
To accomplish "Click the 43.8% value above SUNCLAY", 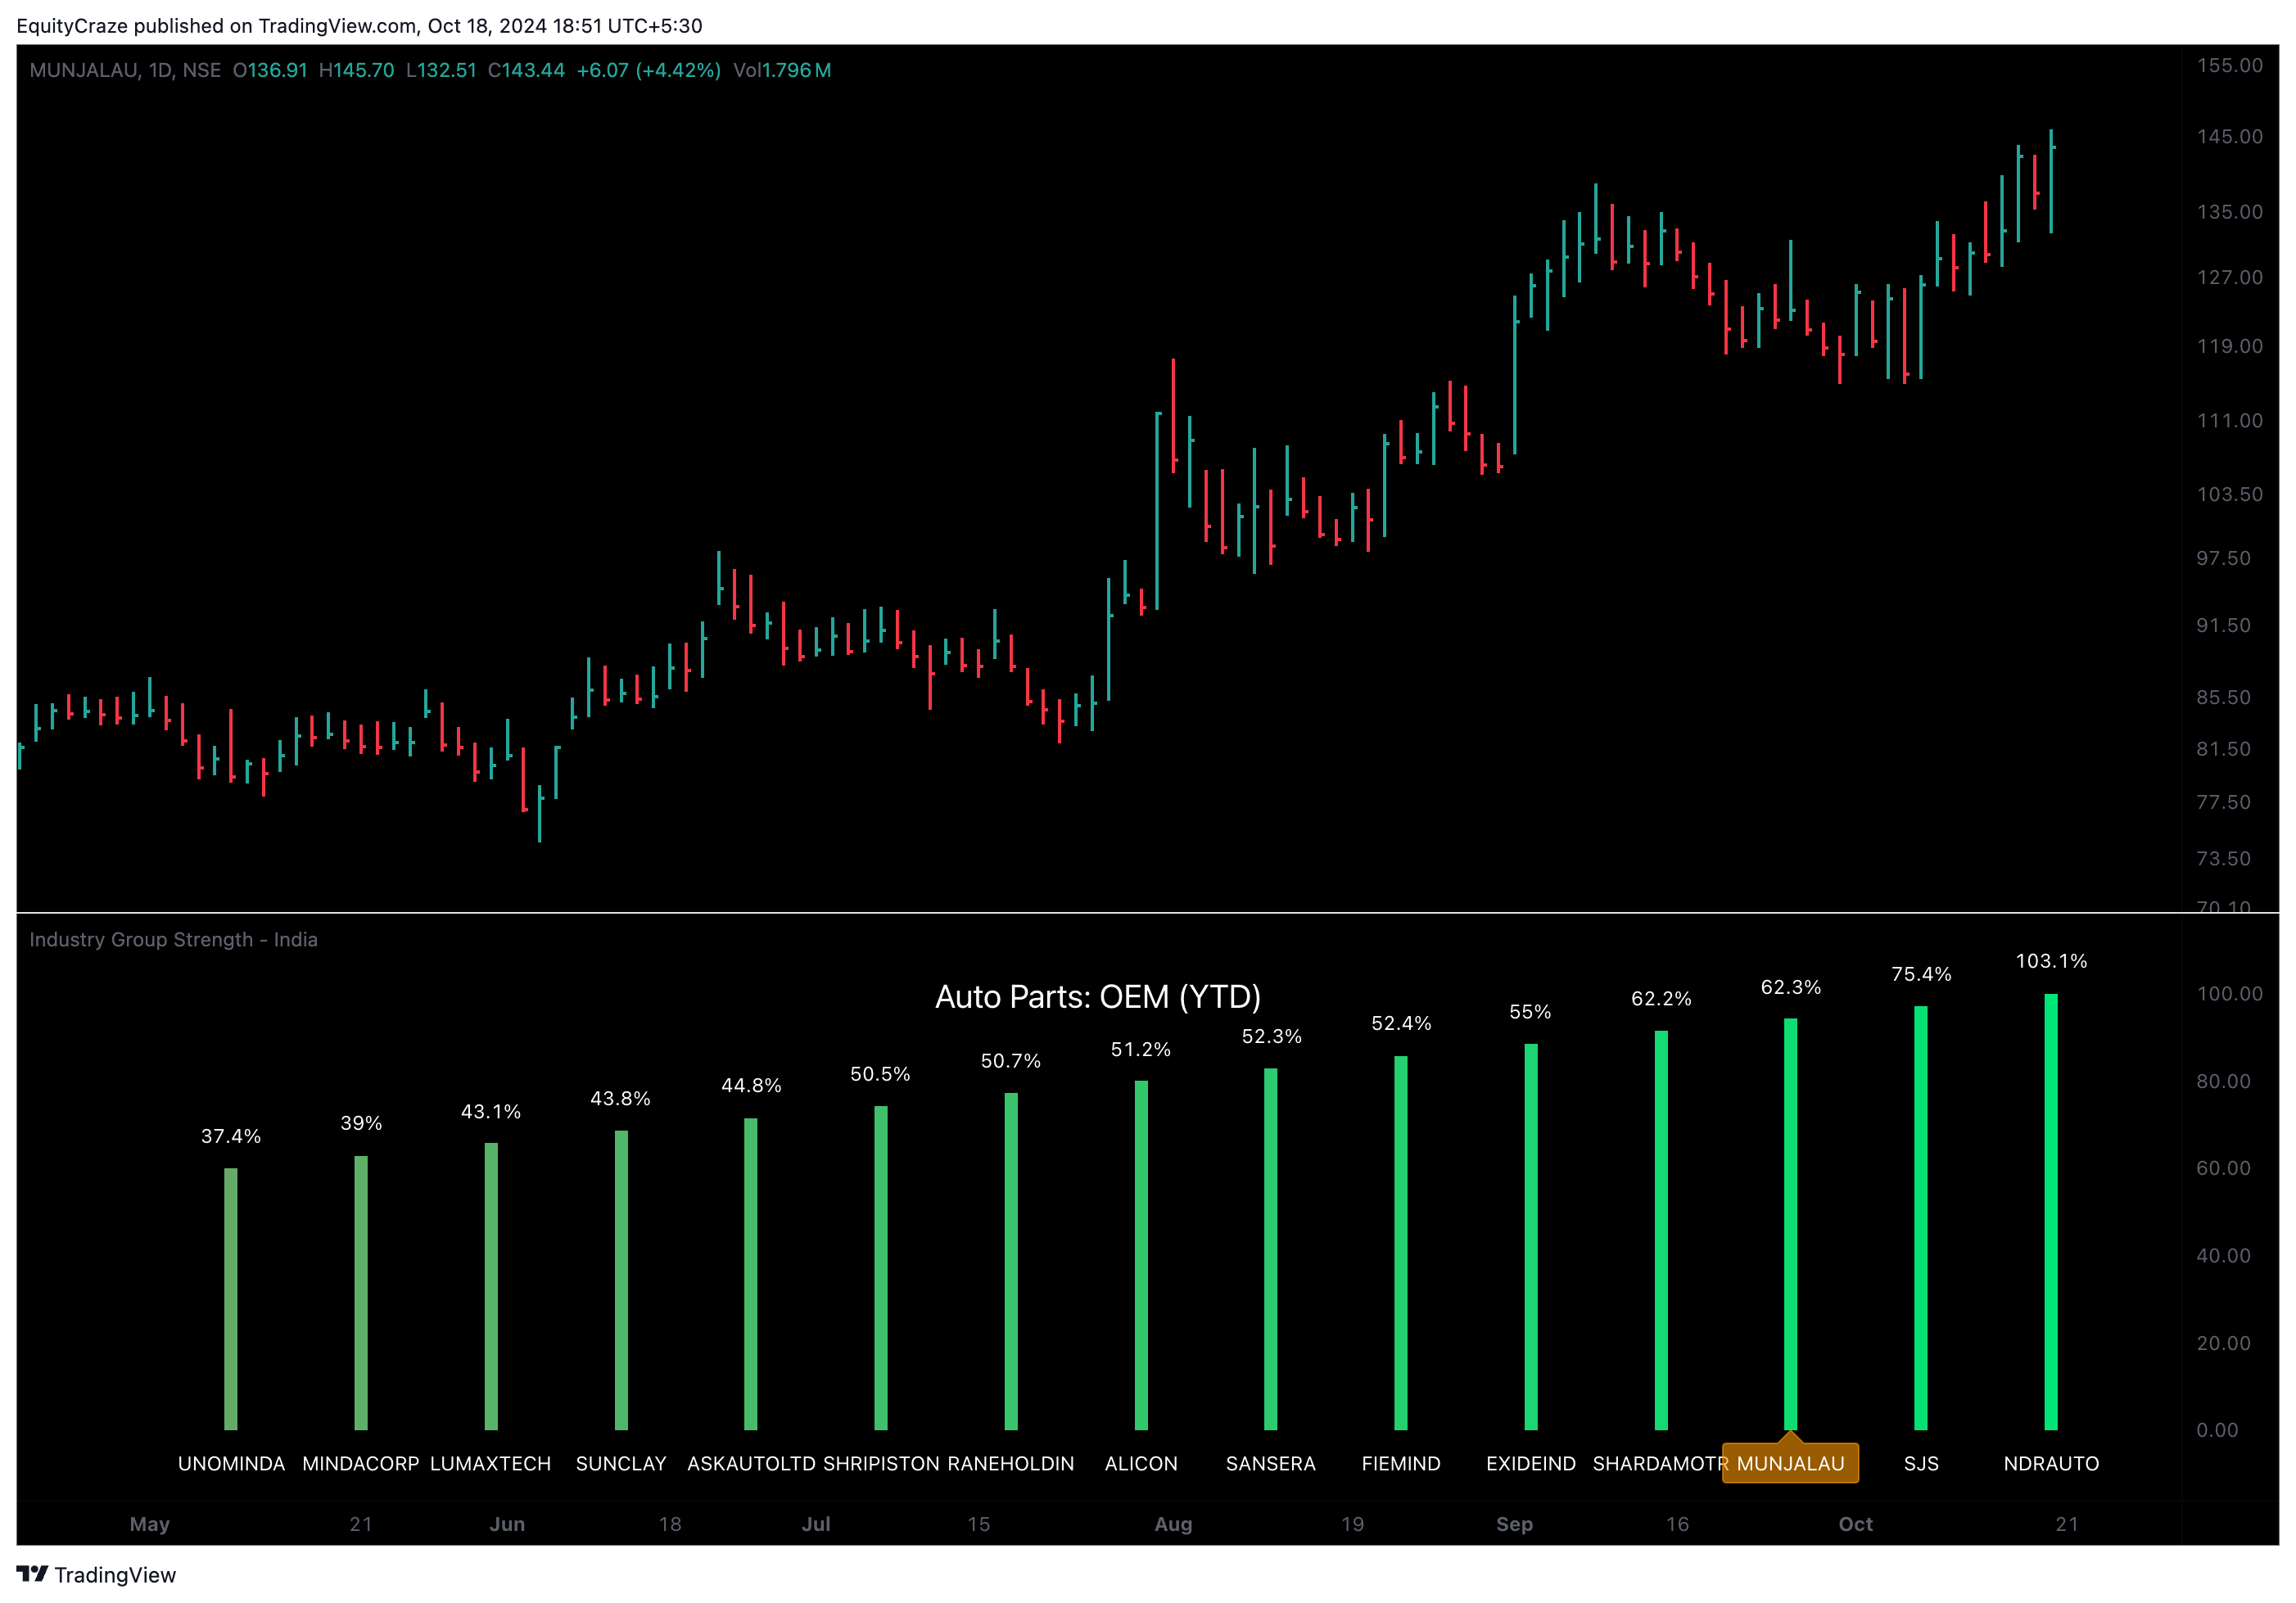I will coord(621,1099).
